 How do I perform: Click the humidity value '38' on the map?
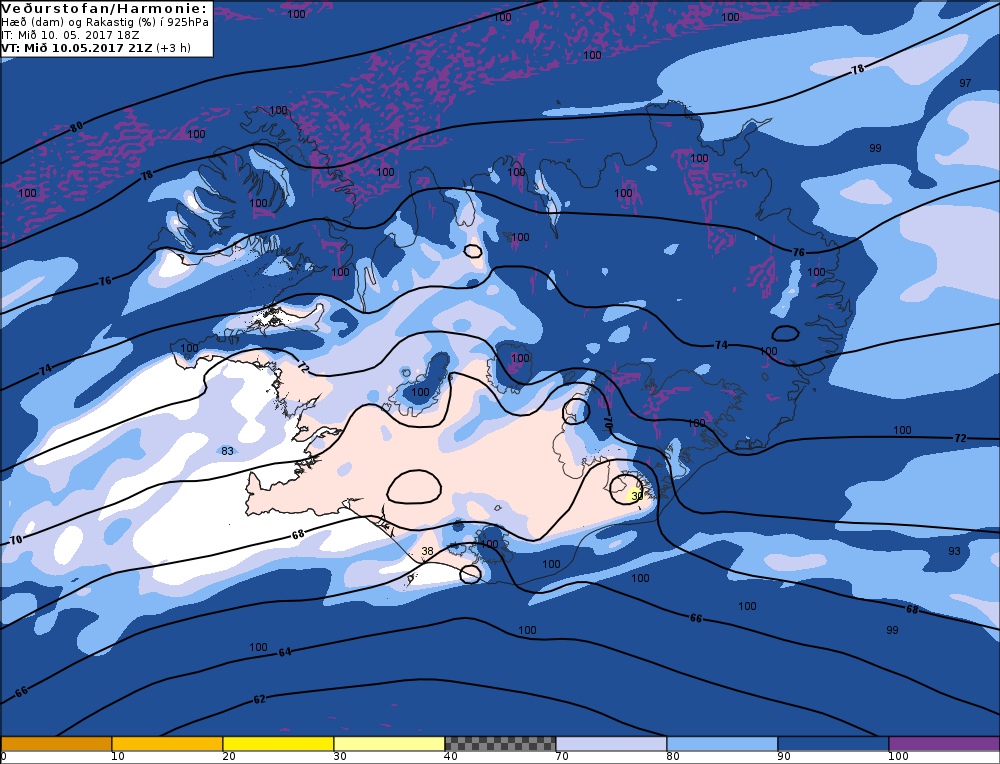(x=427, y=551)
